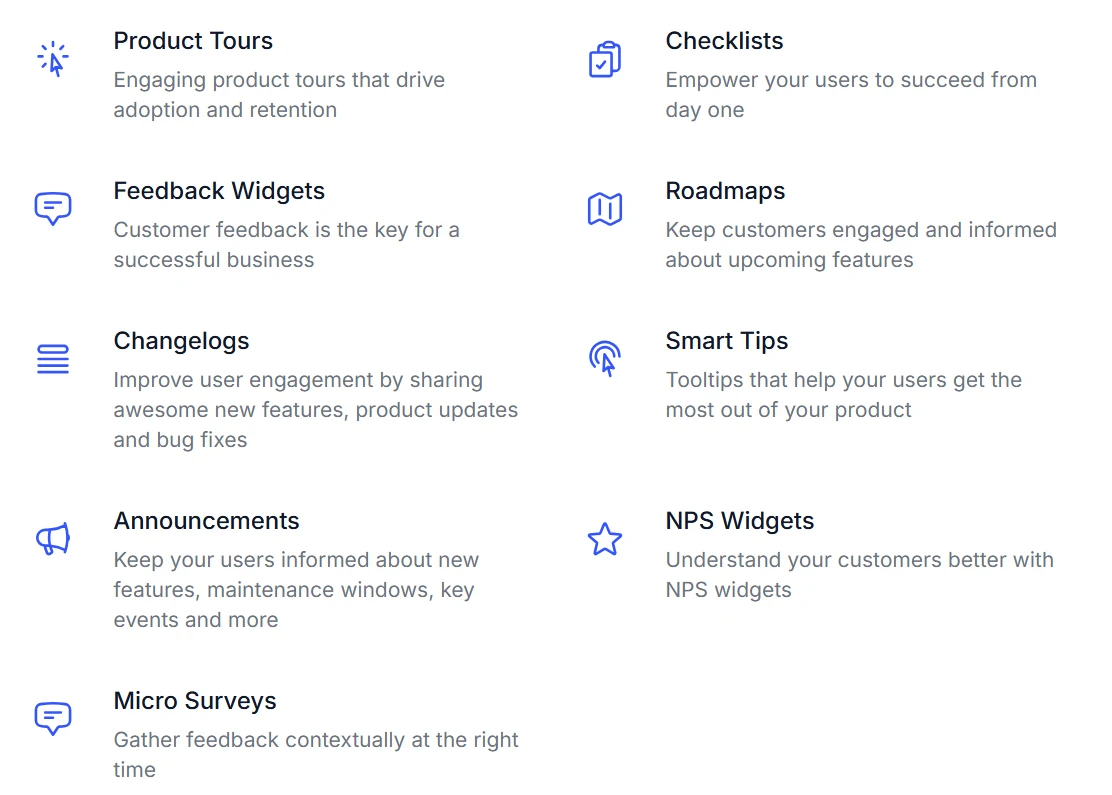Click the Smart Tips pointer icon

coord(605,359)
